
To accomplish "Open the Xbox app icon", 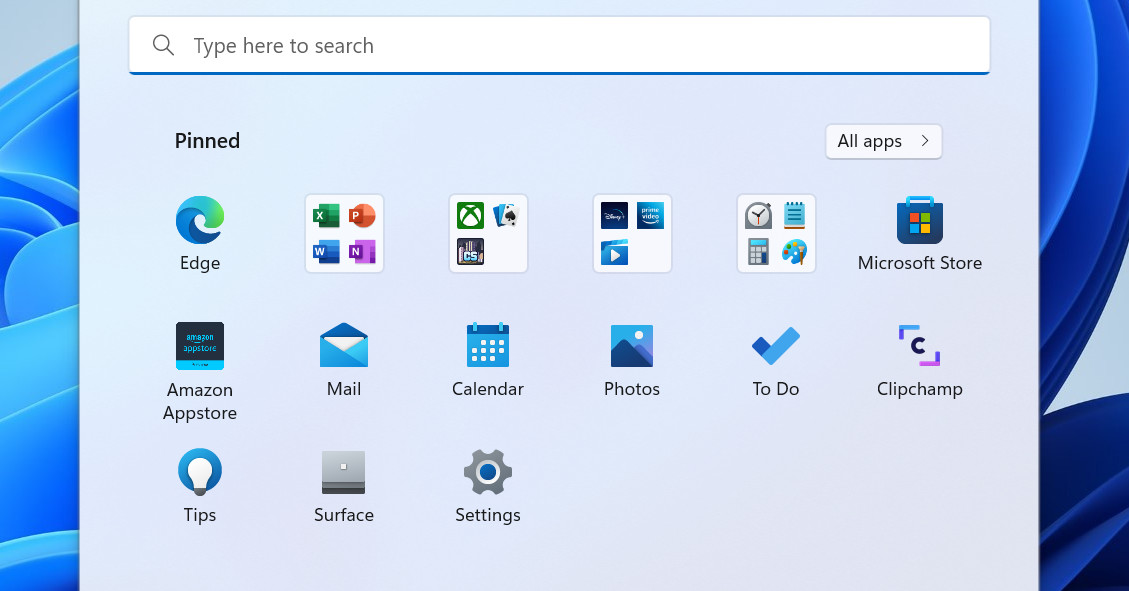I will [470, 216].
